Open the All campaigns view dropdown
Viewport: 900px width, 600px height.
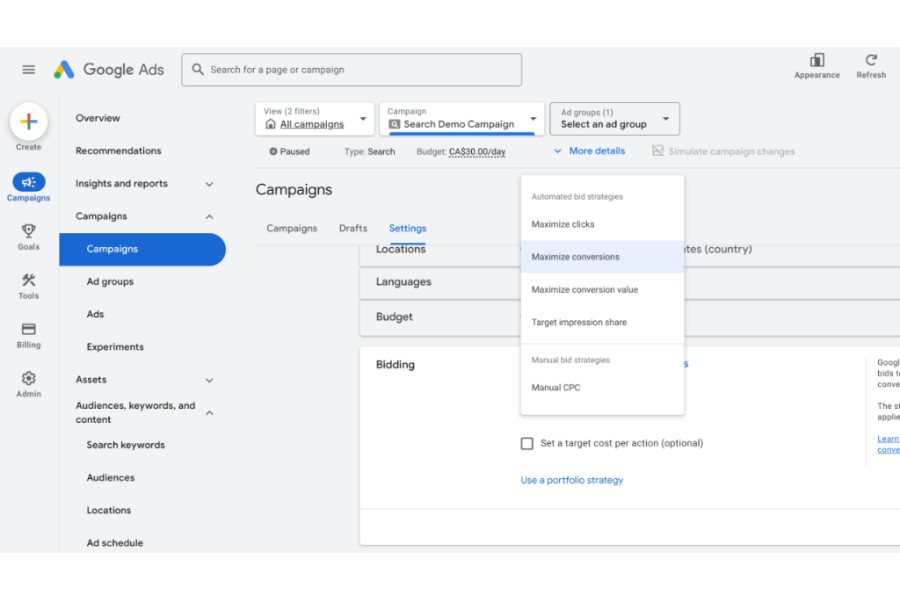click(315, 119)
